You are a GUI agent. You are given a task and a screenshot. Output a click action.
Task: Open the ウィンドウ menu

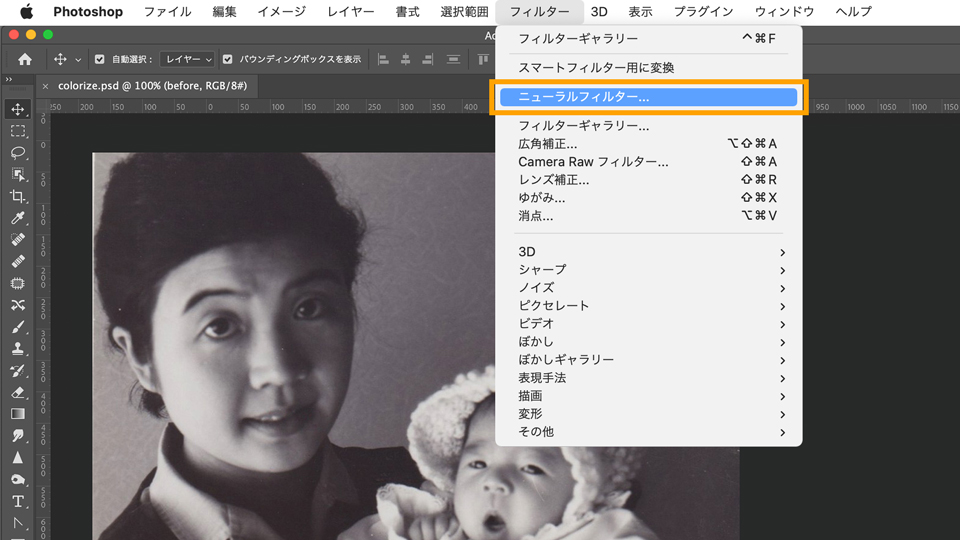click(784, 12)
